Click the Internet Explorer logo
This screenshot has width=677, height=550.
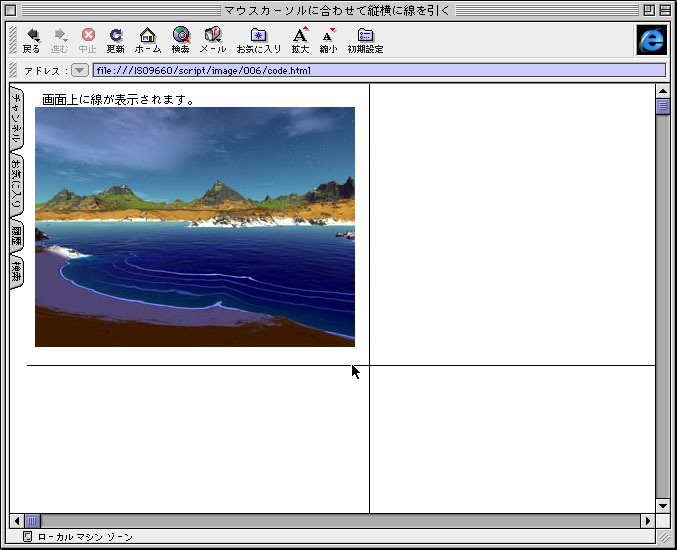(x=652, y=40)
